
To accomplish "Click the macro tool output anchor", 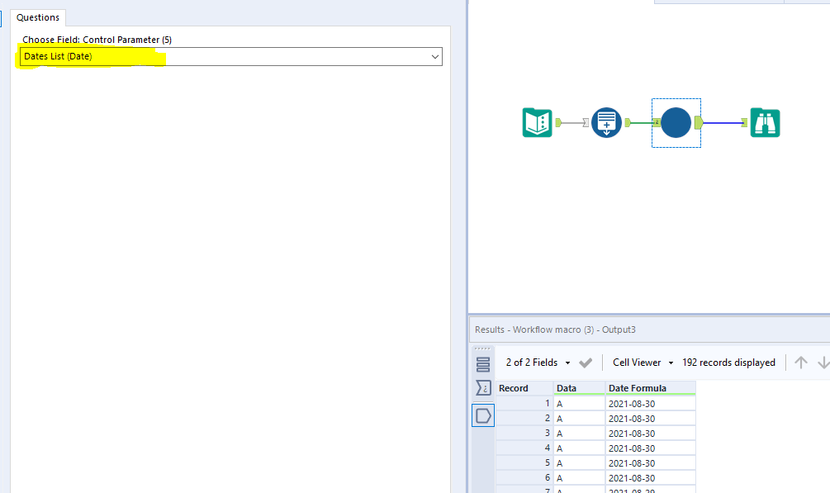I will [699, 123].
